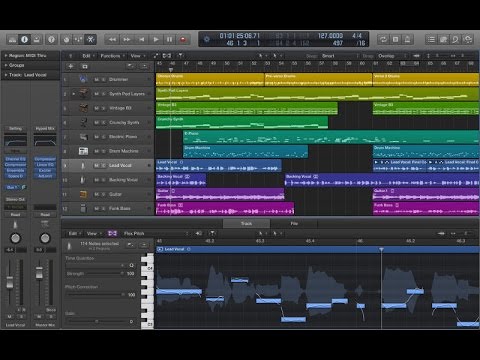
Task: Open the audio editor Edit menu
Action: 74,233
